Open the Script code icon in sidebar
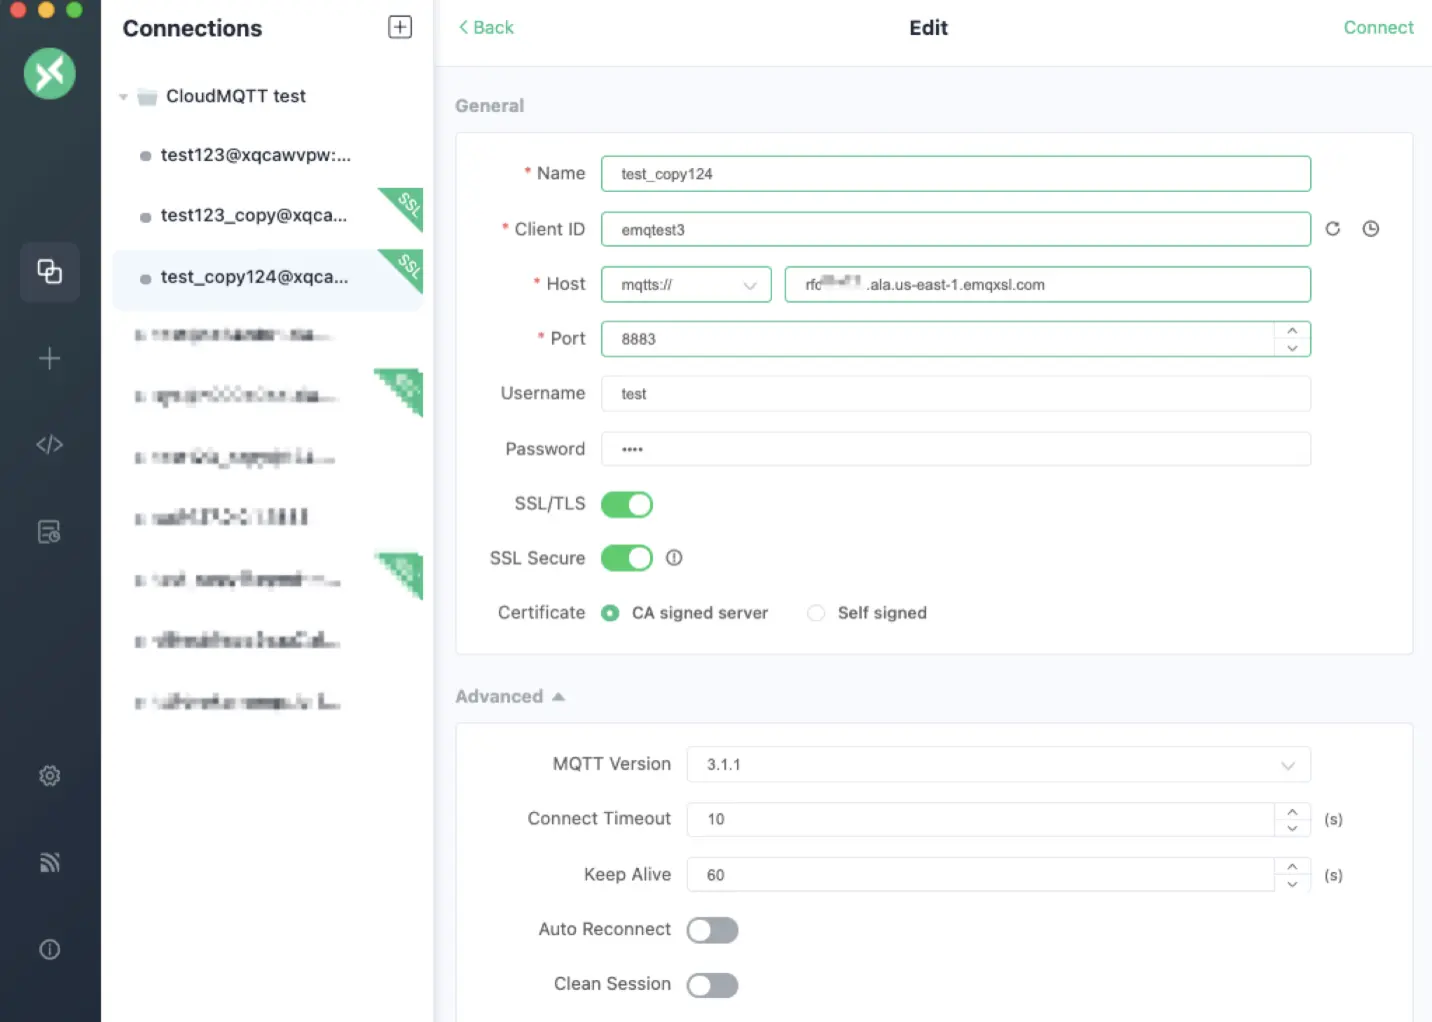The height and width of the screenshot is (1022, 1432). 49,444
